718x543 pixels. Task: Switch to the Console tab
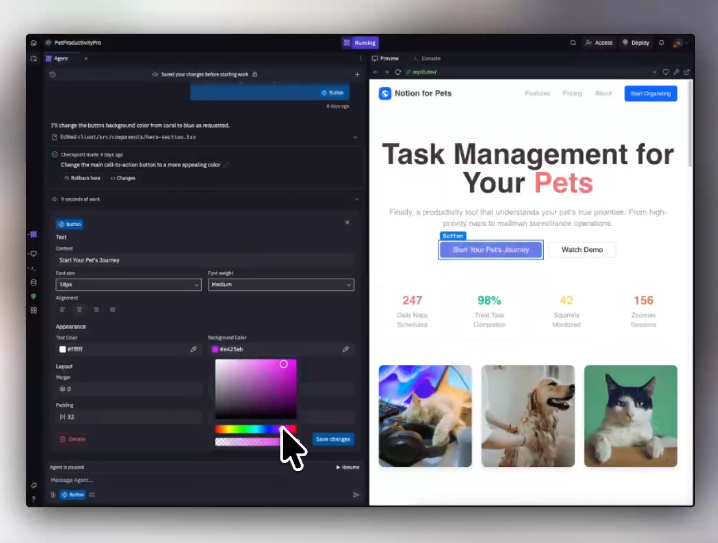pos(427,59)
